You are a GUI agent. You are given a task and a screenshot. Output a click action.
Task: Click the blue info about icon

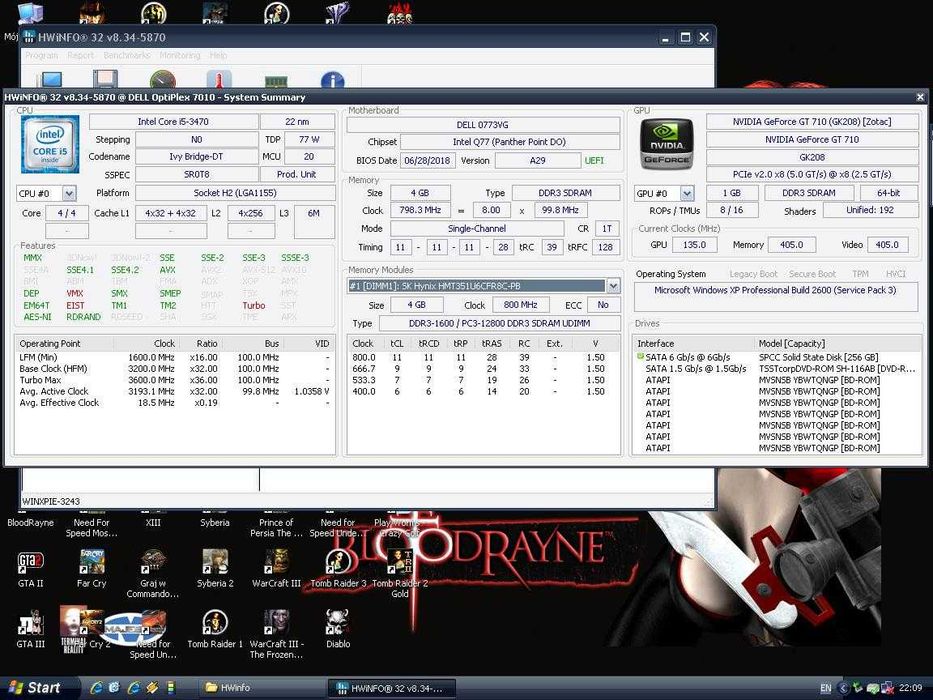pos(332,80)
